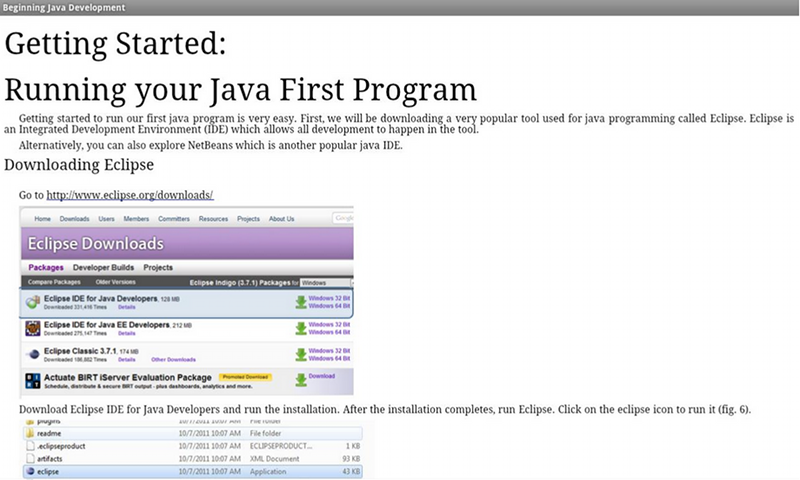Click Resources in the Eclipse site navigation

[213, 219]
